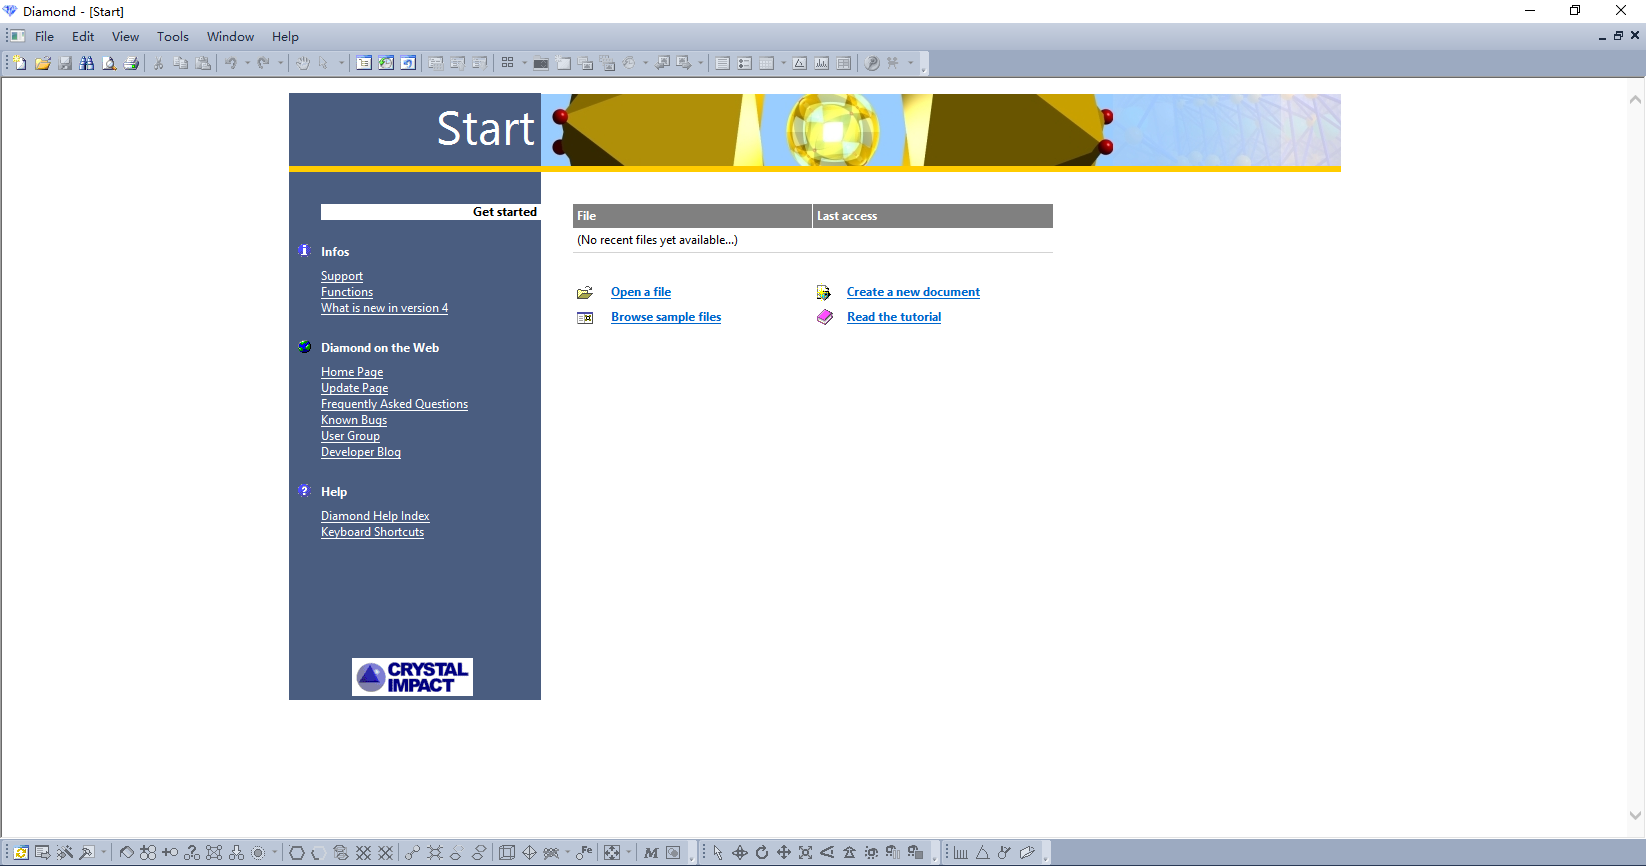Image resolution: width=1646 pixels, height=866 pixels.
Task: Click the Print Preview toolbar icon
Action: (x=109, y=63)
